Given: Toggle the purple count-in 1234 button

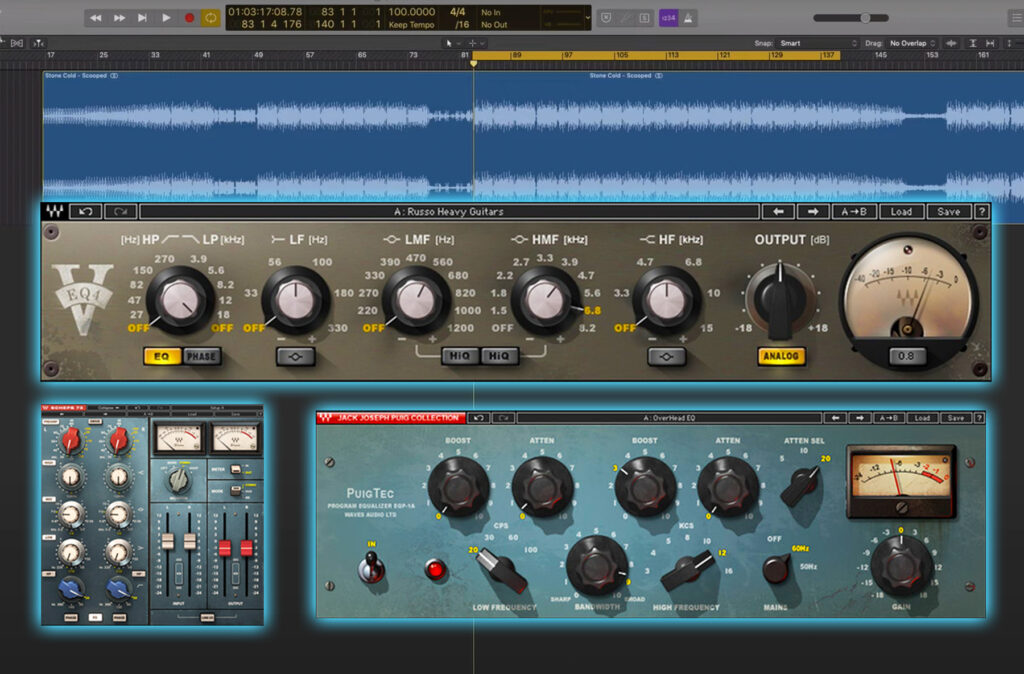Looking at the screenshot, I should (668, 18).
